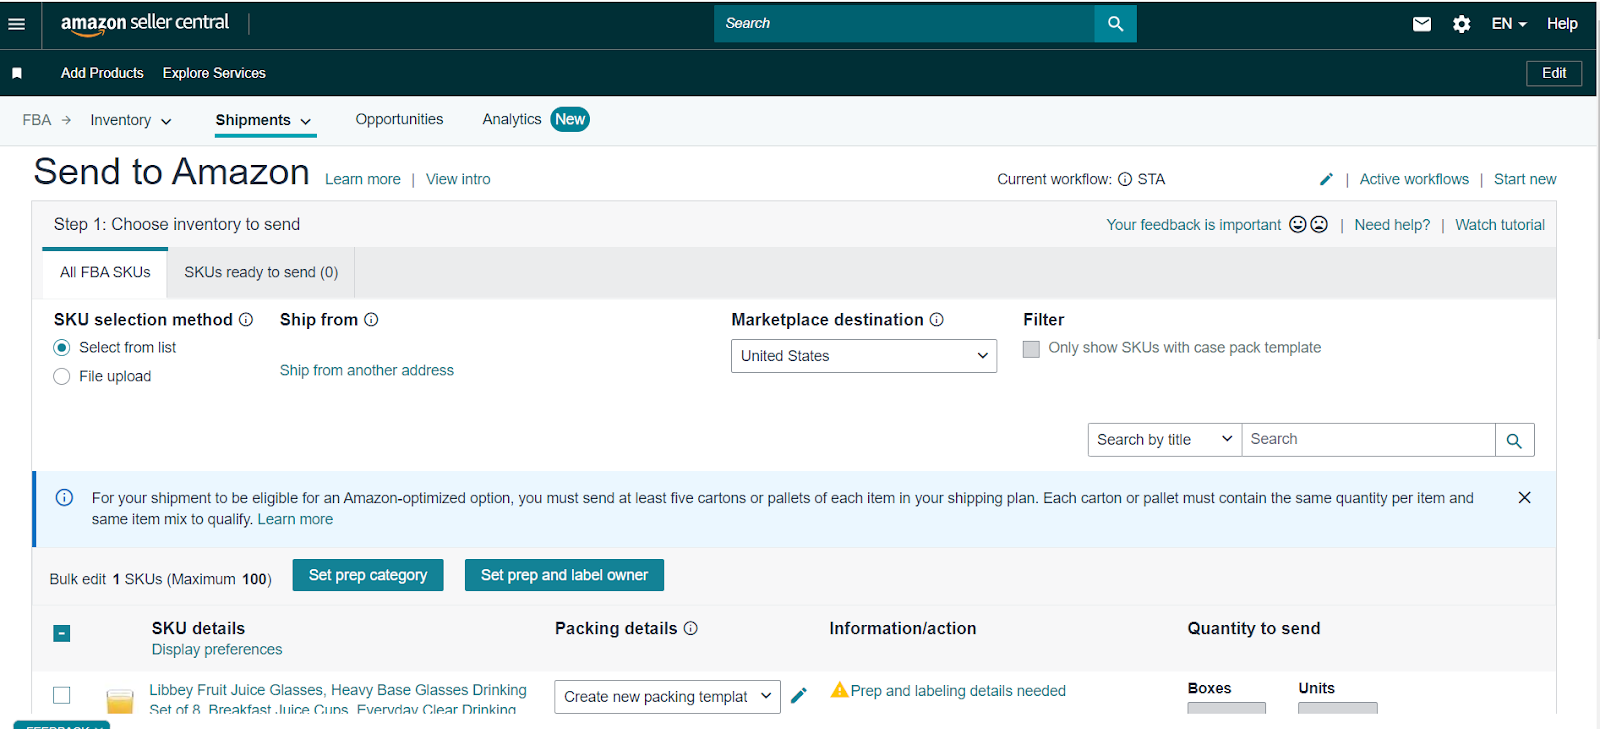This screenshot has width=1600, height=729.
Task: Open the hamburger navigation menu
Action: pyautogui.click(x=17, y=24)
